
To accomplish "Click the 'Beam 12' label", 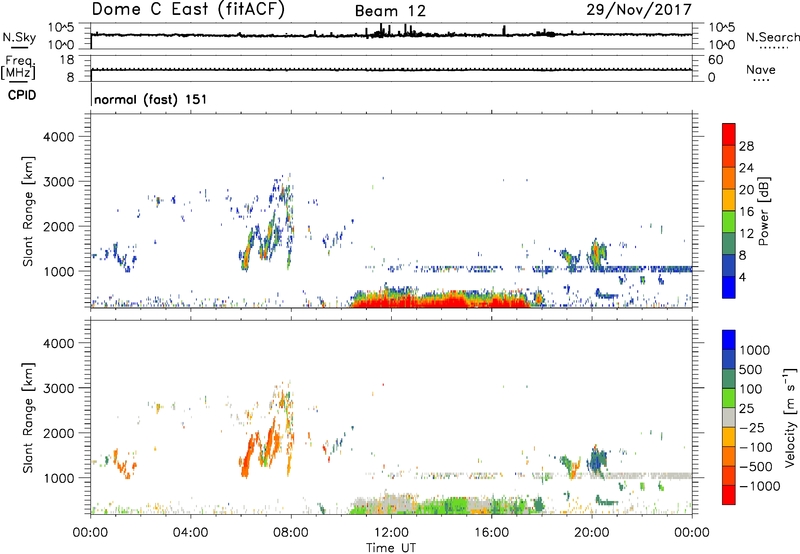I will click(x=390, y=11).
